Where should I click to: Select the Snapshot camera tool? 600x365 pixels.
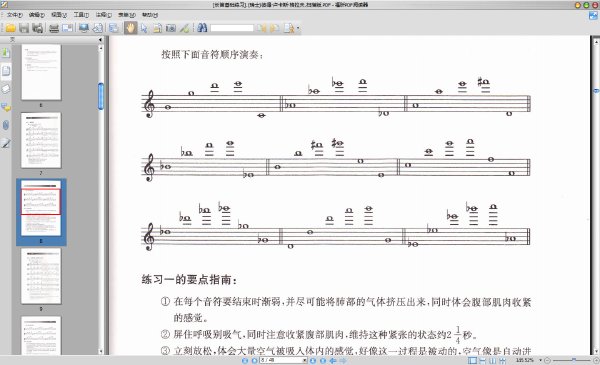(171, 28)
